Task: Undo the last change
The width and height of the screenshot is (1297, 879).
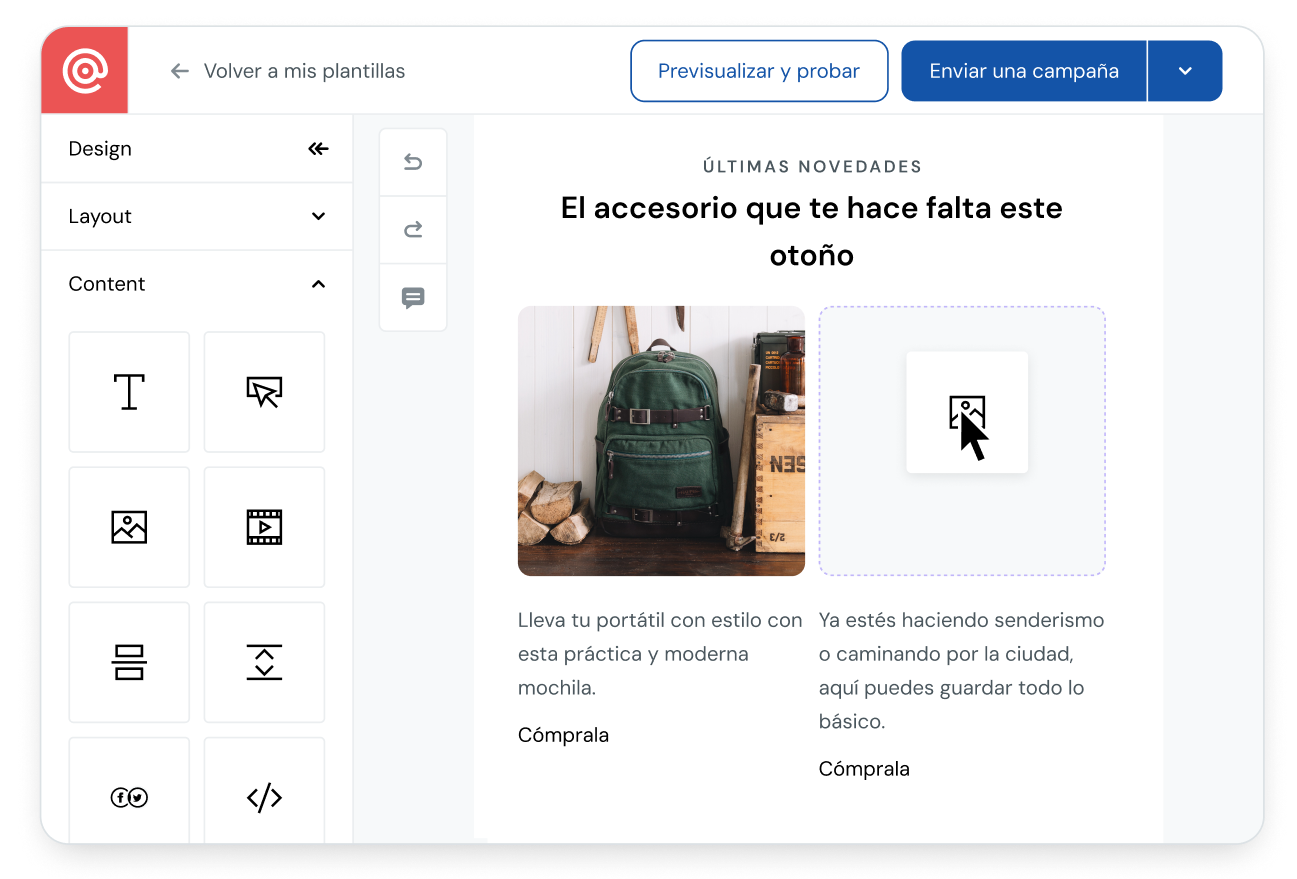Action: (x=413, y=162)
